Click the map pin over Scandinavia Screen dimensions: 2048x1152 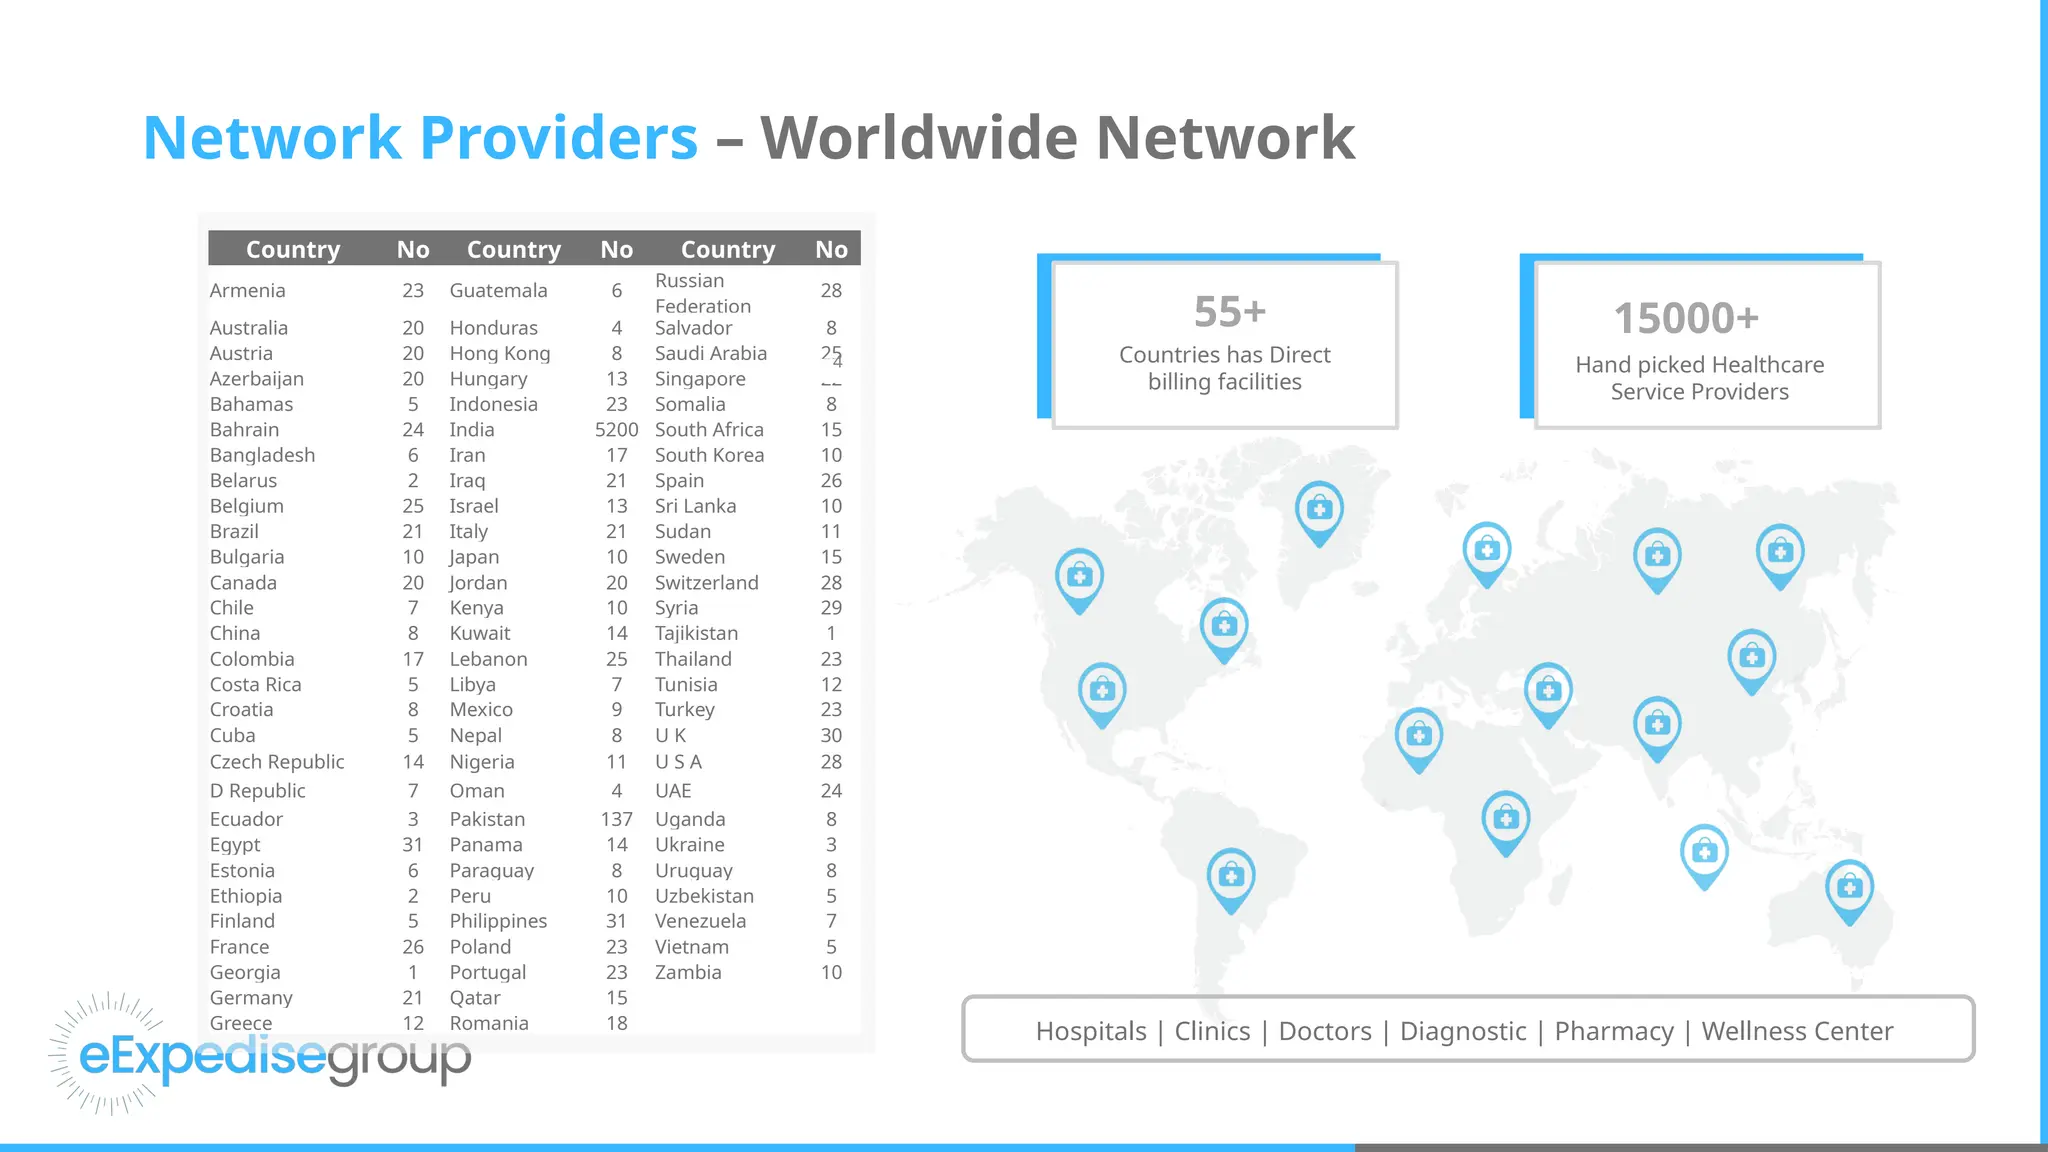[1486, 552]
